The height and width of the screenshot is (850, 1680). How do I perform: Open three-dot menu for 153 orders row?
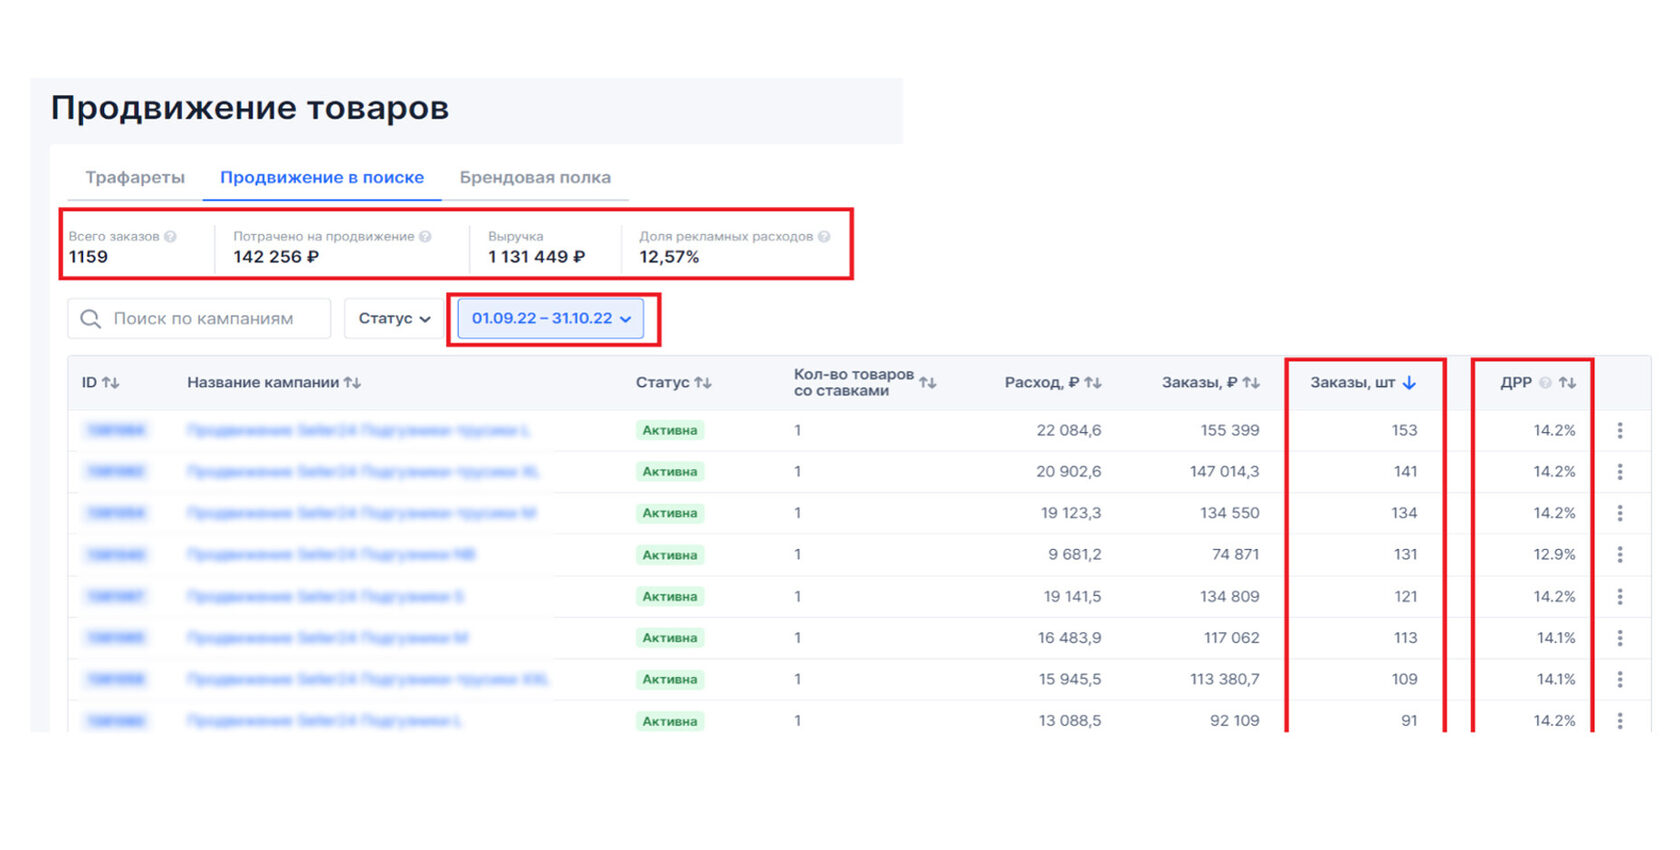pyautogui.click(x=1620, y=430)
